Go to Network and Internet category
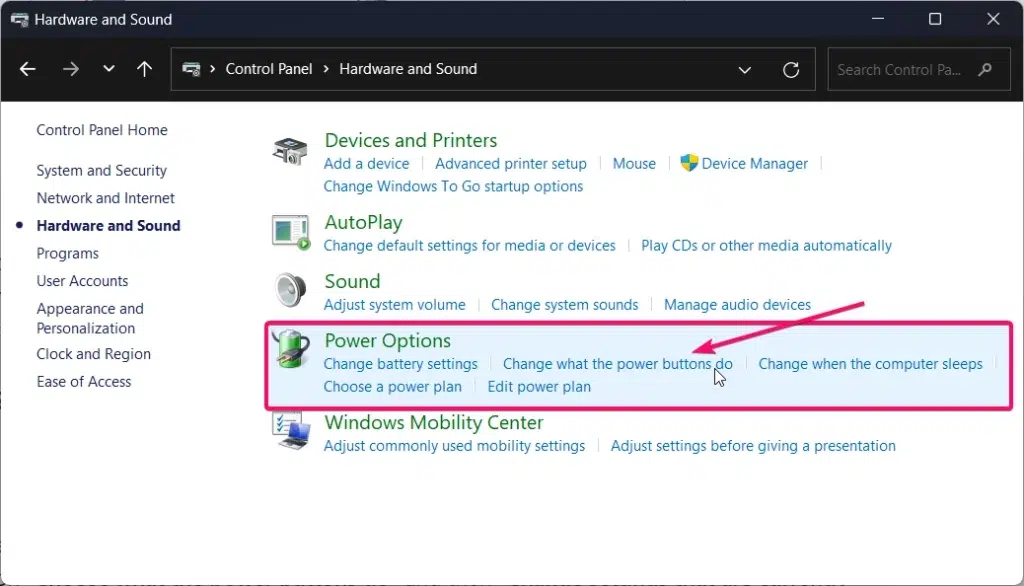This screenshot has width=1024, height=586. 105,198
